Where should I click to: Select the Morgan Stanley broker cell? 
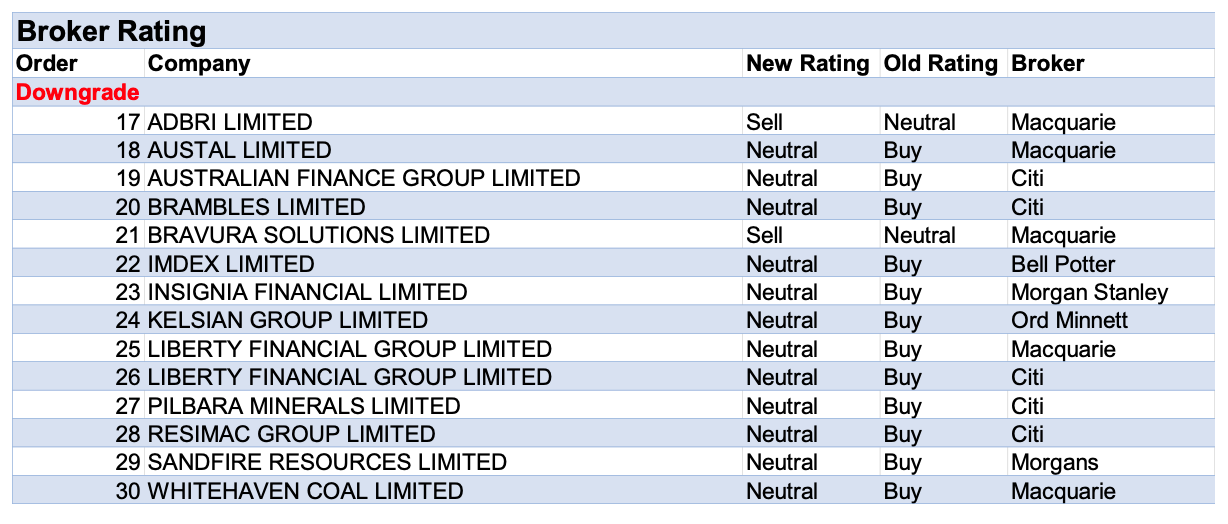tap(1089, 293)
